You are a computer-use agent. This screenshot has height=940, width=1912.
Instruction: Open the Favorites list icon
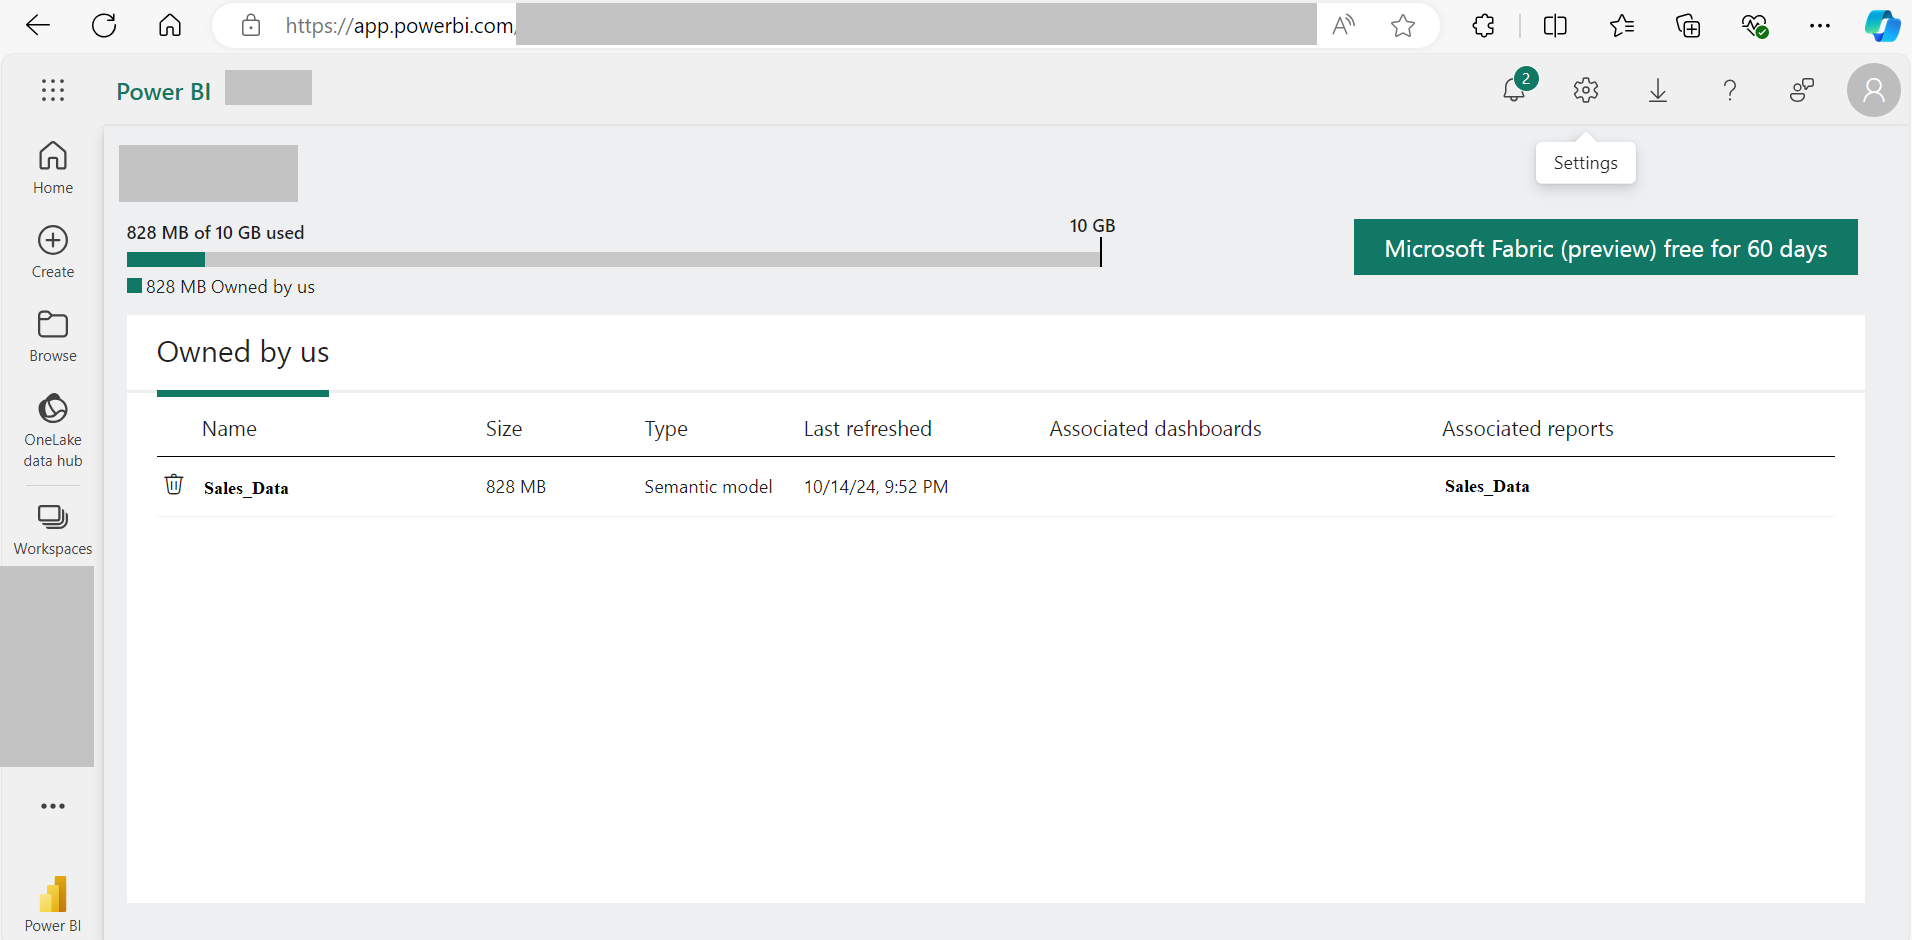tap(1622, 25)
